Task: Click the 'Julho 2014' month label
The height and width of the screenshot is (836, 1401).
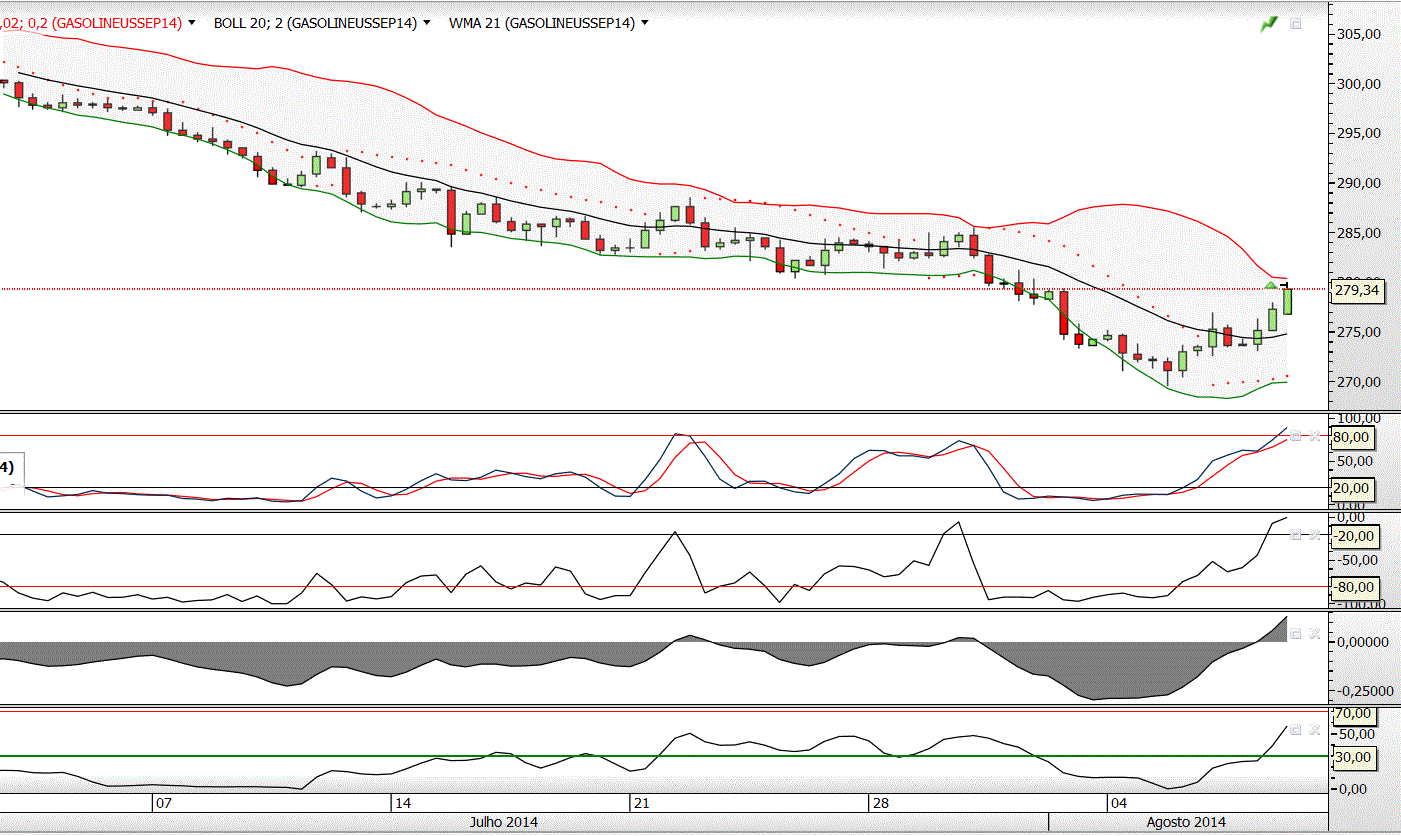Action: pyautogui.click(x=504, y=822)
